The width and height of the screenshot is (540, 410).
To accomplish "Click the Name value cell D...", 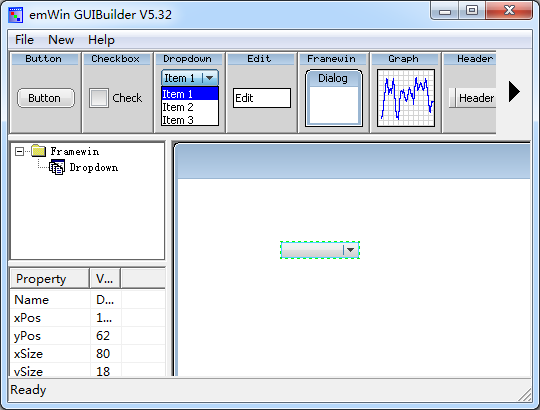I will pos(105,299).
